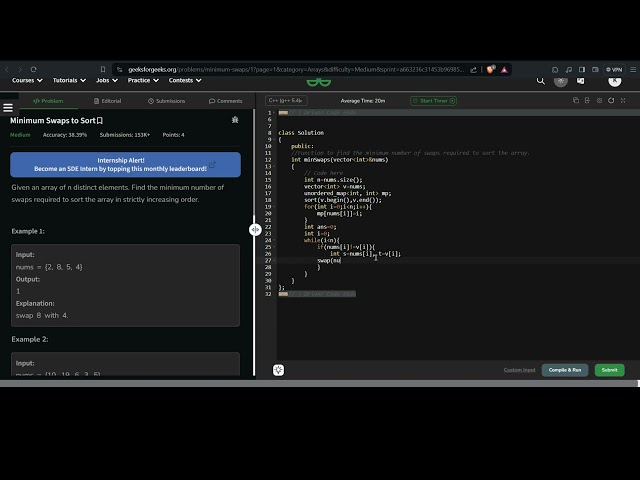Switch to the Problem tab
This screenshot has height=480, width=640.
[48, 101]
